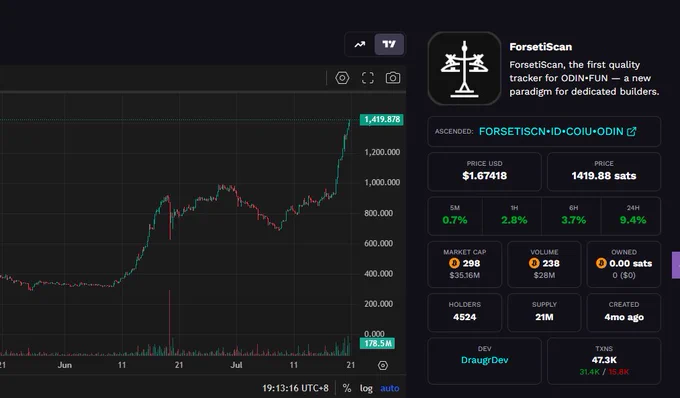Click the 1,419.878 current price label
This screenshot has width=680, height=398.
pyautogui.click(x=382, y=119)
